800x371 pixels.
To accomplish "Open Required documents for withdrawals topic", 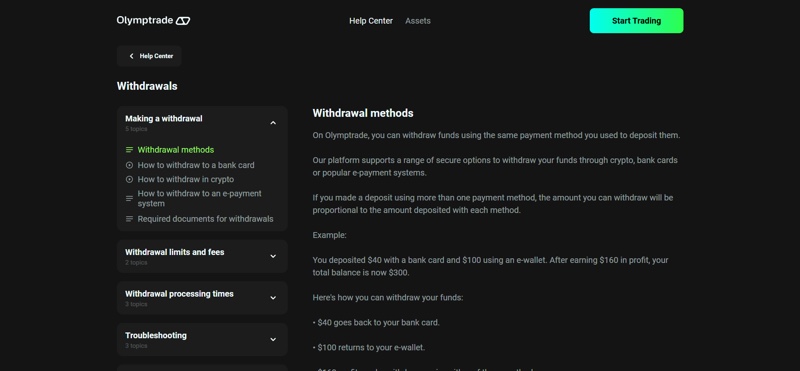I will (206, 219).
